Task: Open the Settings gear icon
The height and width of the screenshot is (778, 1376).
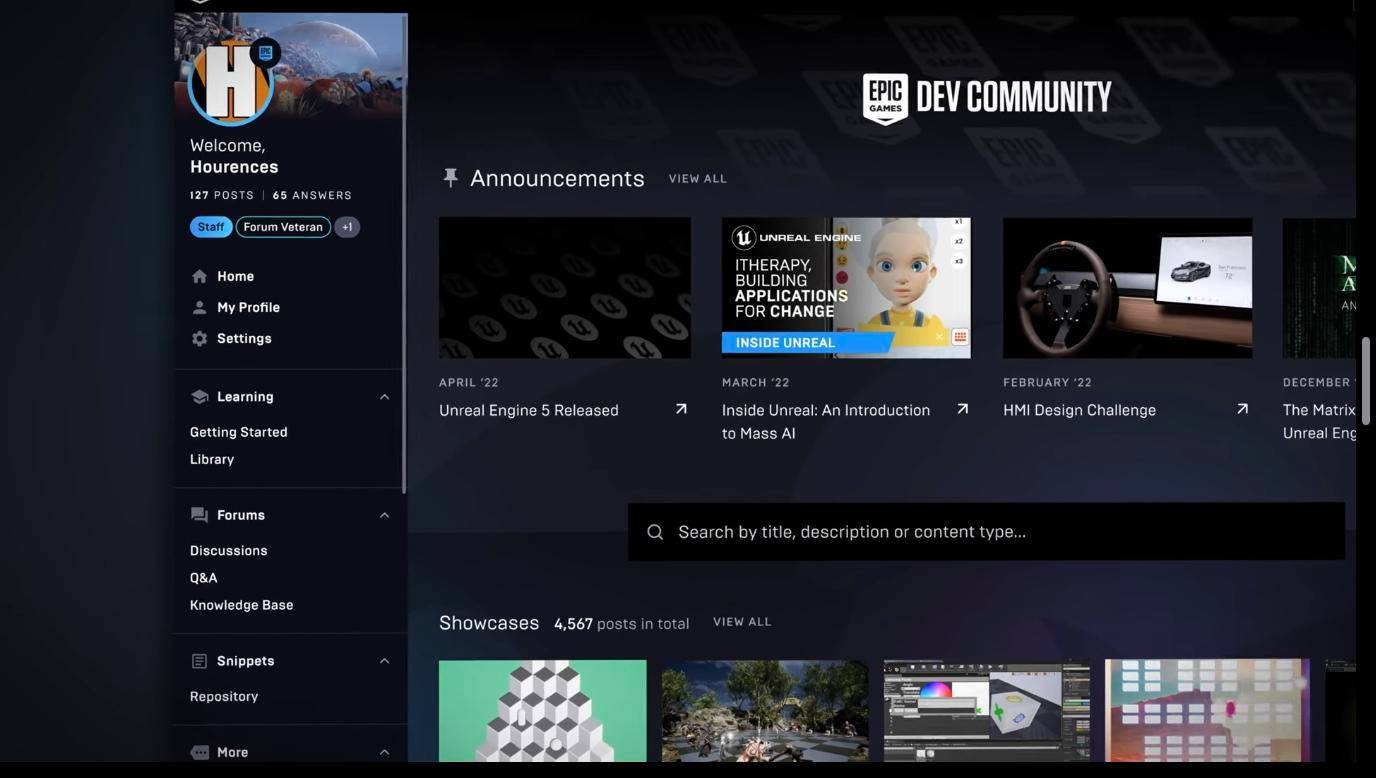Action: (199, 339)
